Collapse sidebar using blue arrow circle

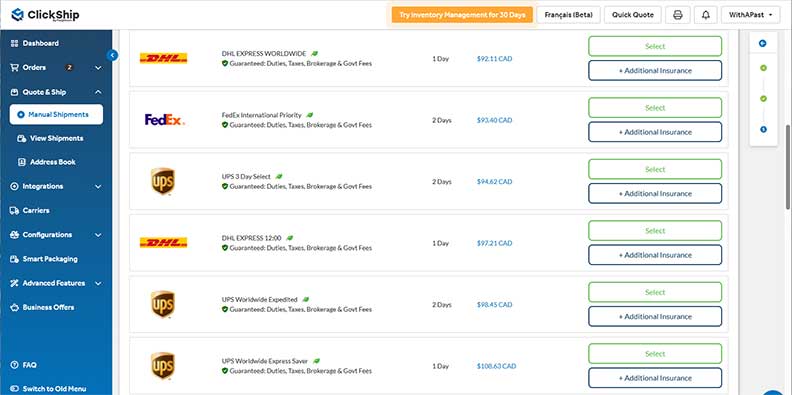coord(113,55)
